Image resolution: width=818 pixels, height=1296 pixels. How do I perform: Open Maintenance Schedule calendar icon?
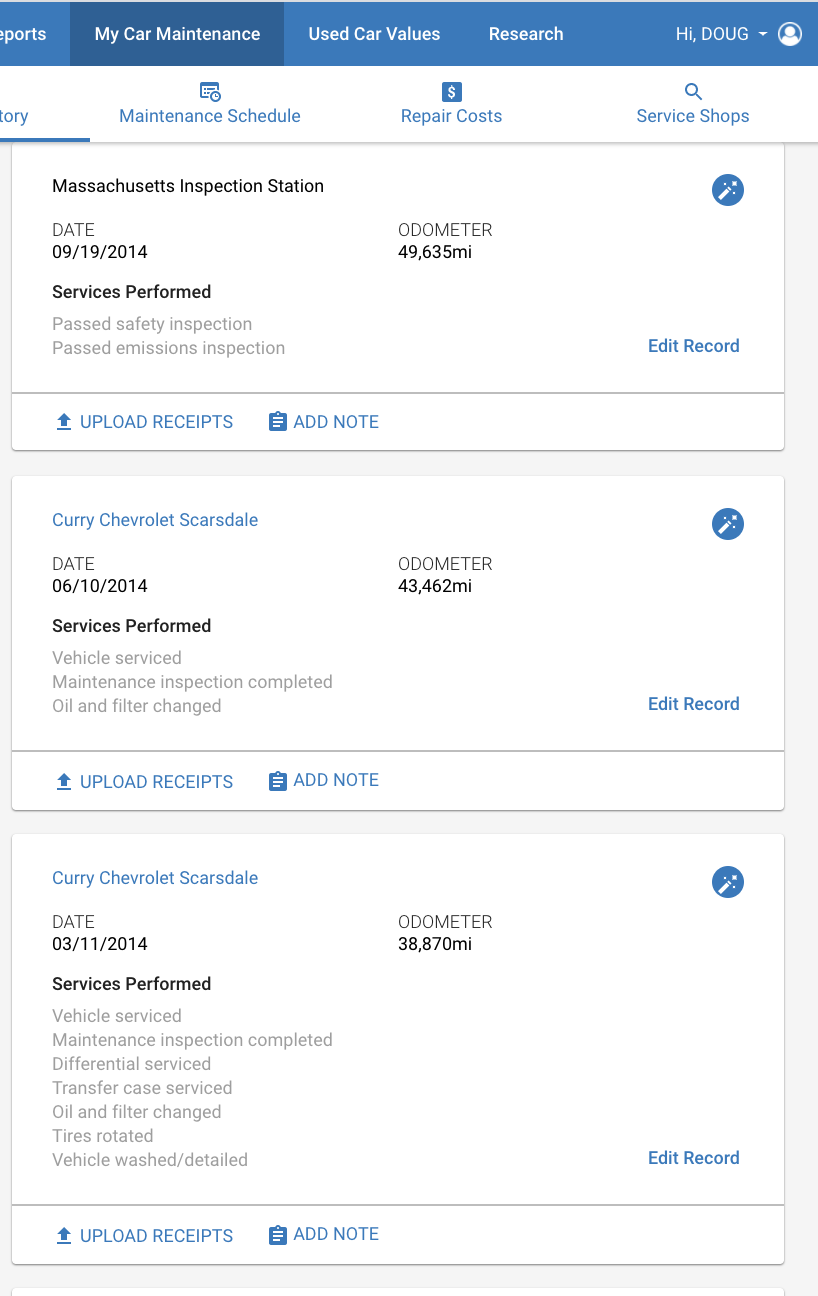210,92
